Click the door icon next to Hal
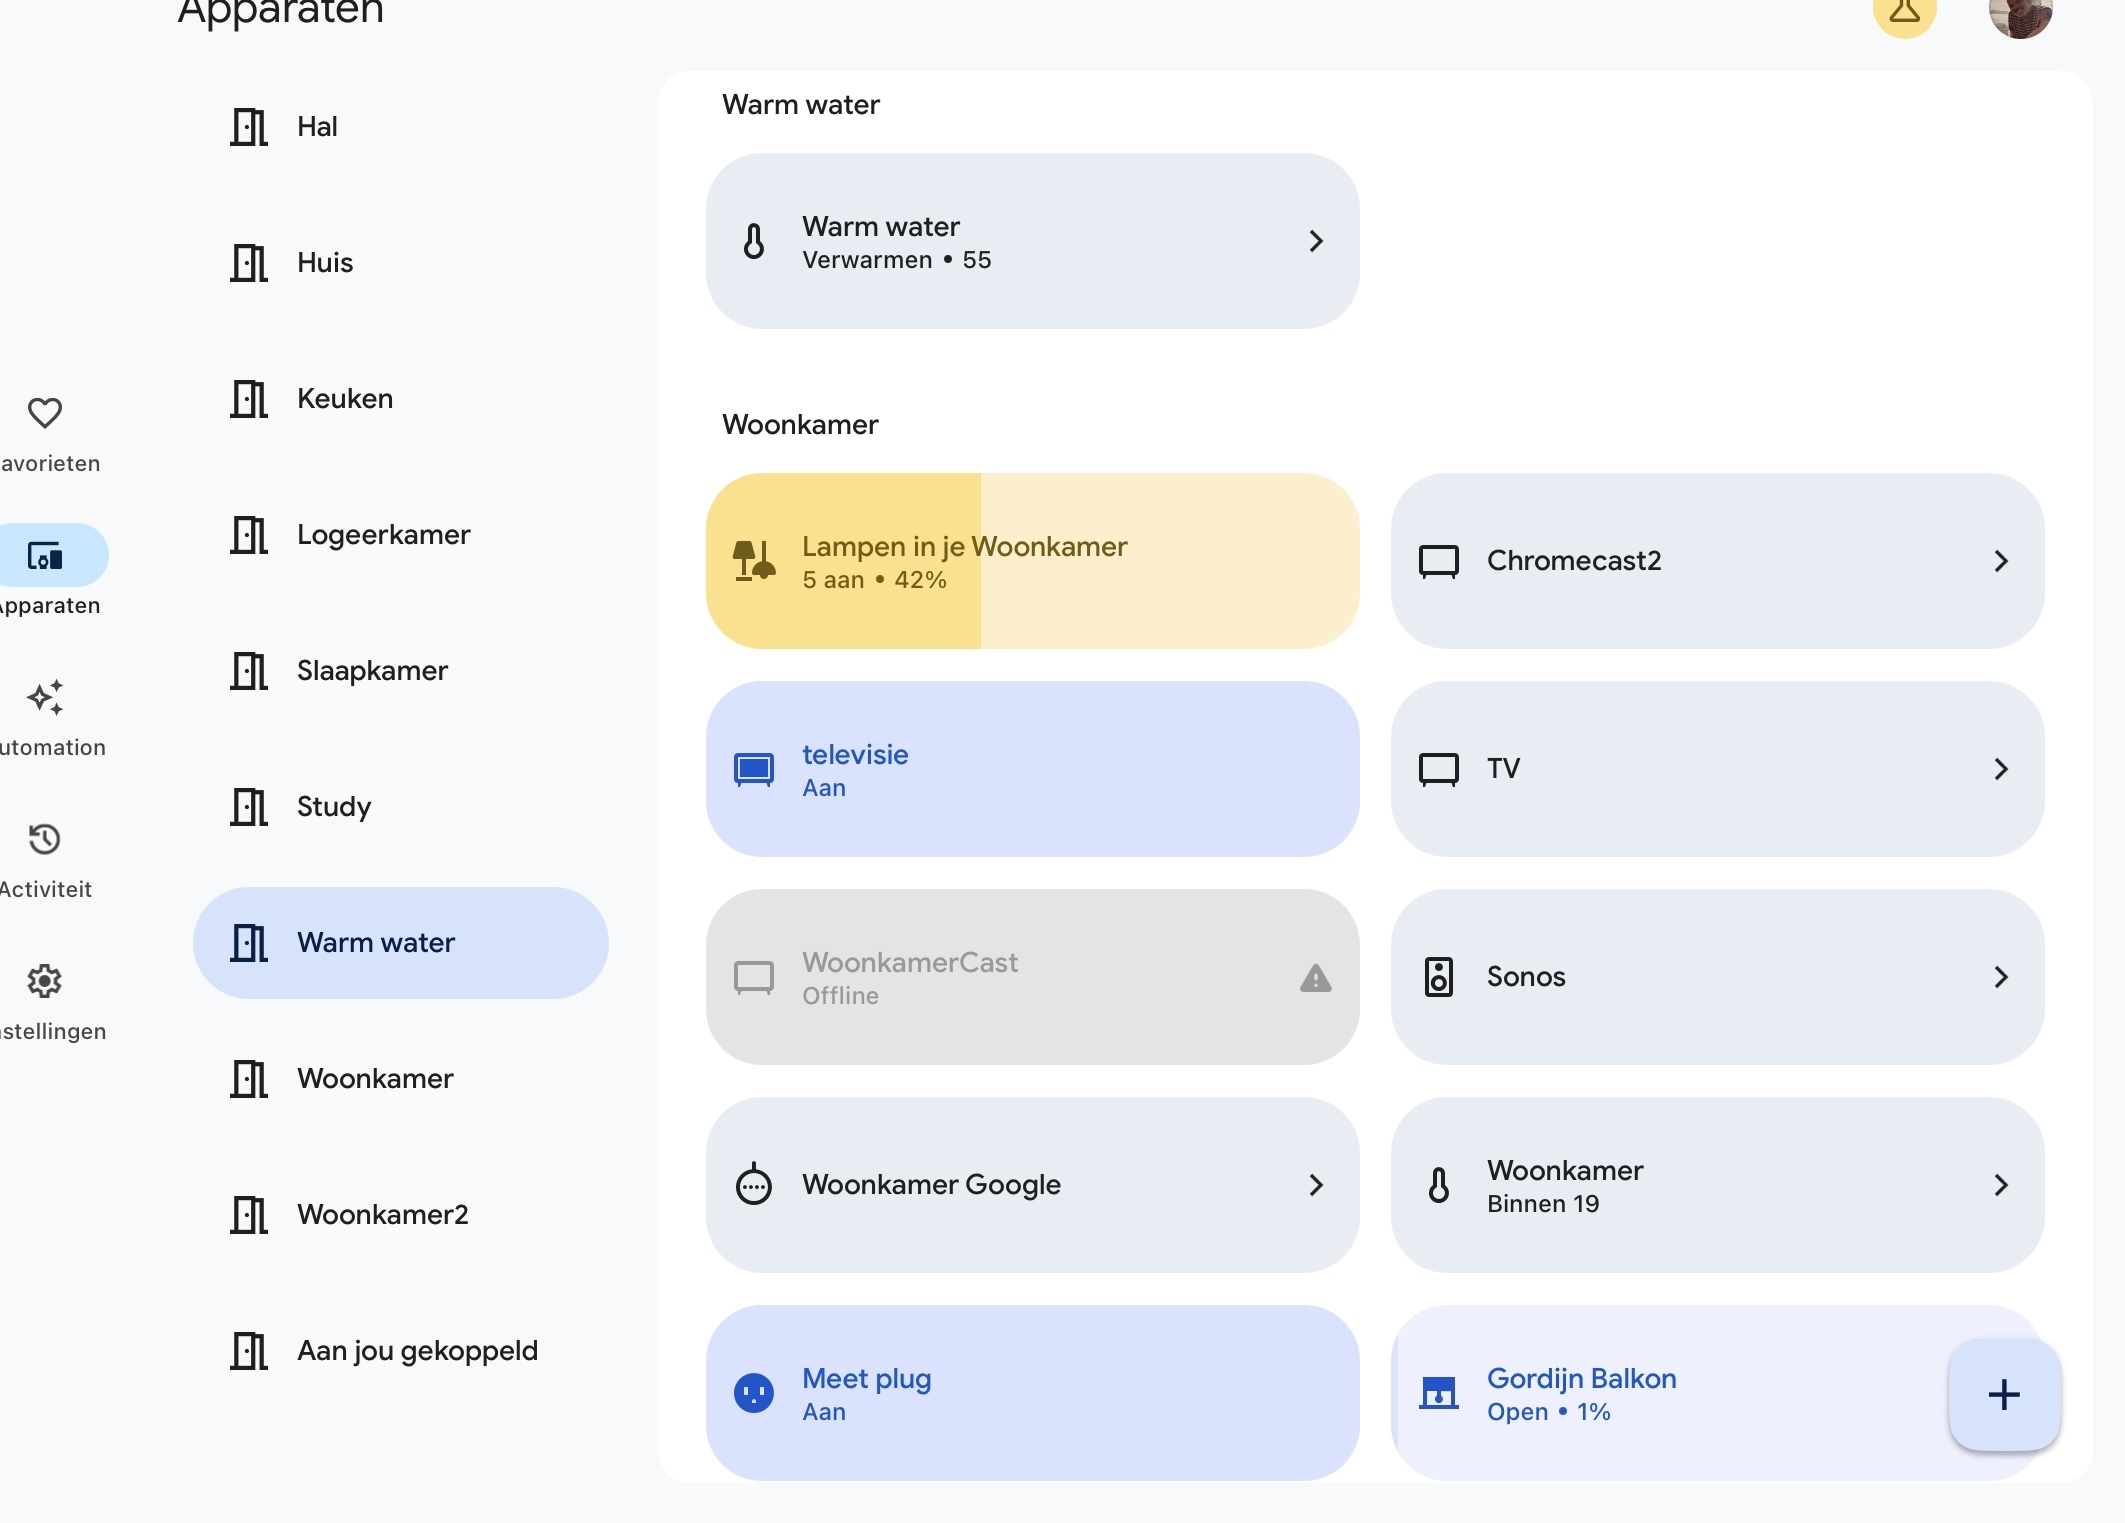The width and height of the screenshot is (2125, 1523). click(249, 127)
